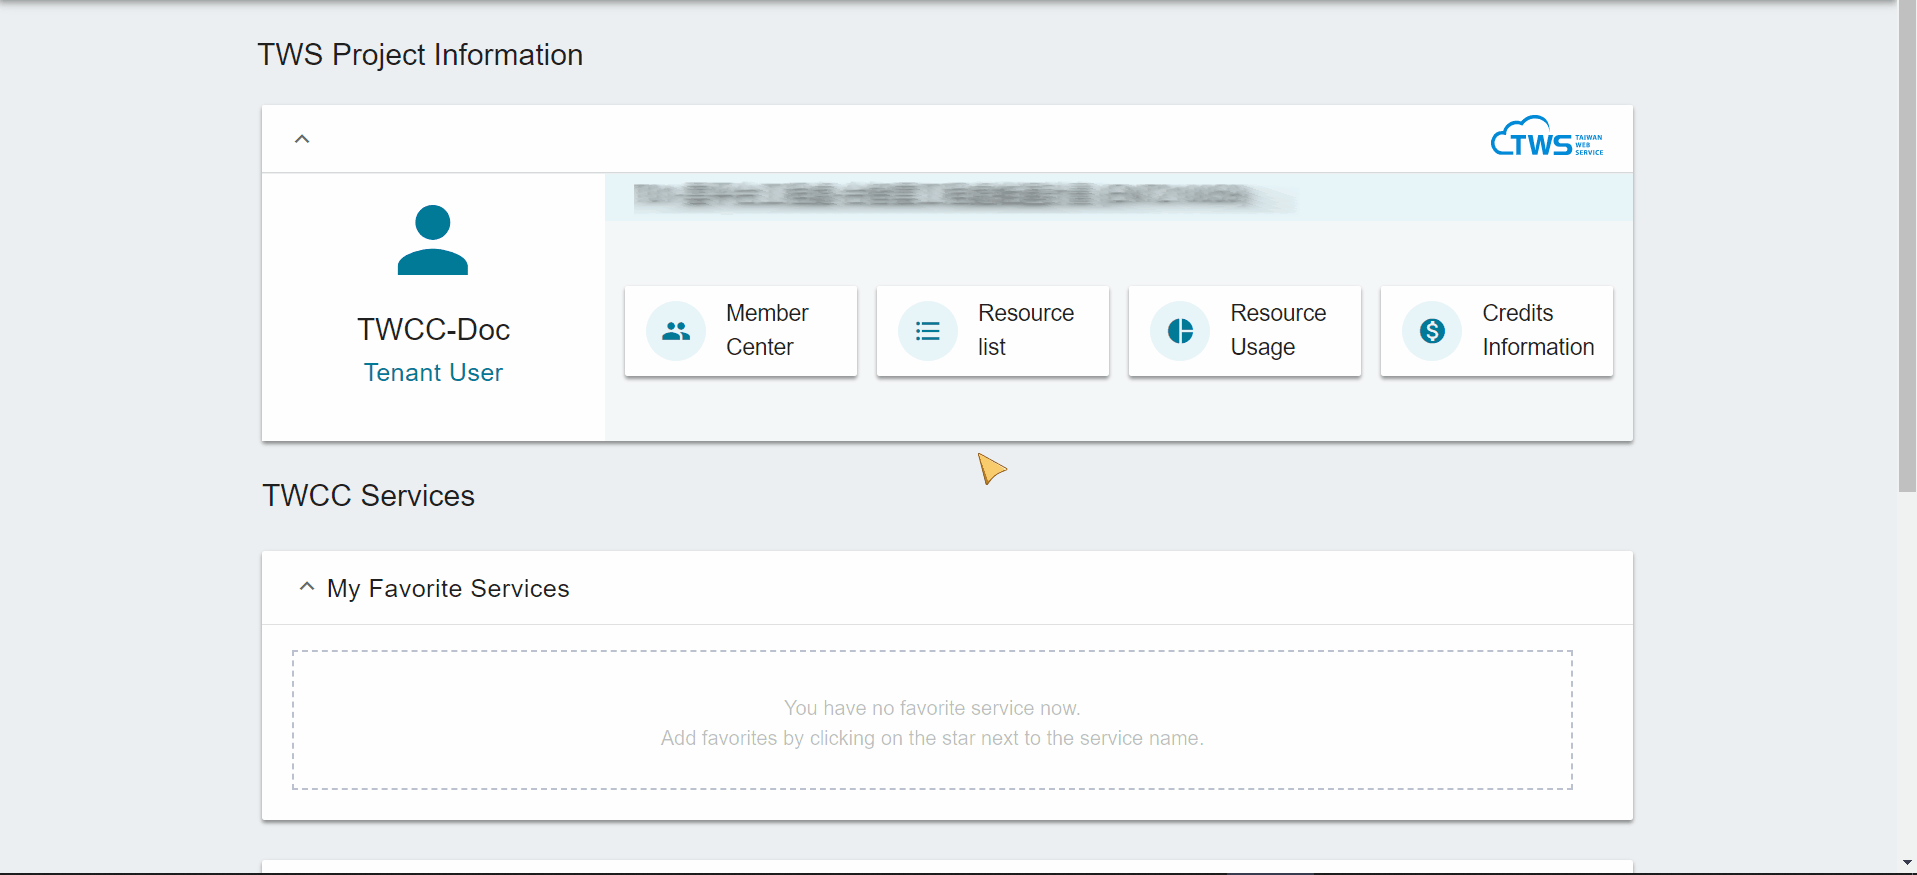Click the page vertical scrollbar thumb

tap(1907, 246)
